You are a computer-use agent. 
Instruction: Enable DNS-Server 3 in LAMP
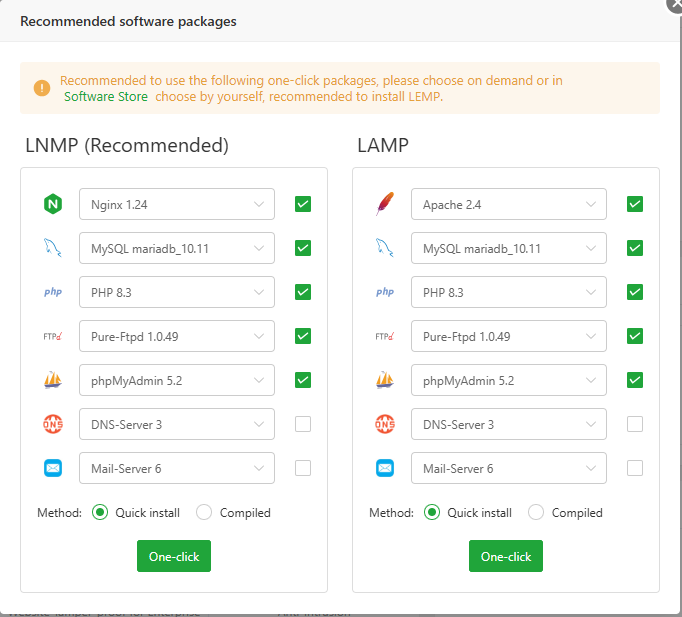click(635, 424)
